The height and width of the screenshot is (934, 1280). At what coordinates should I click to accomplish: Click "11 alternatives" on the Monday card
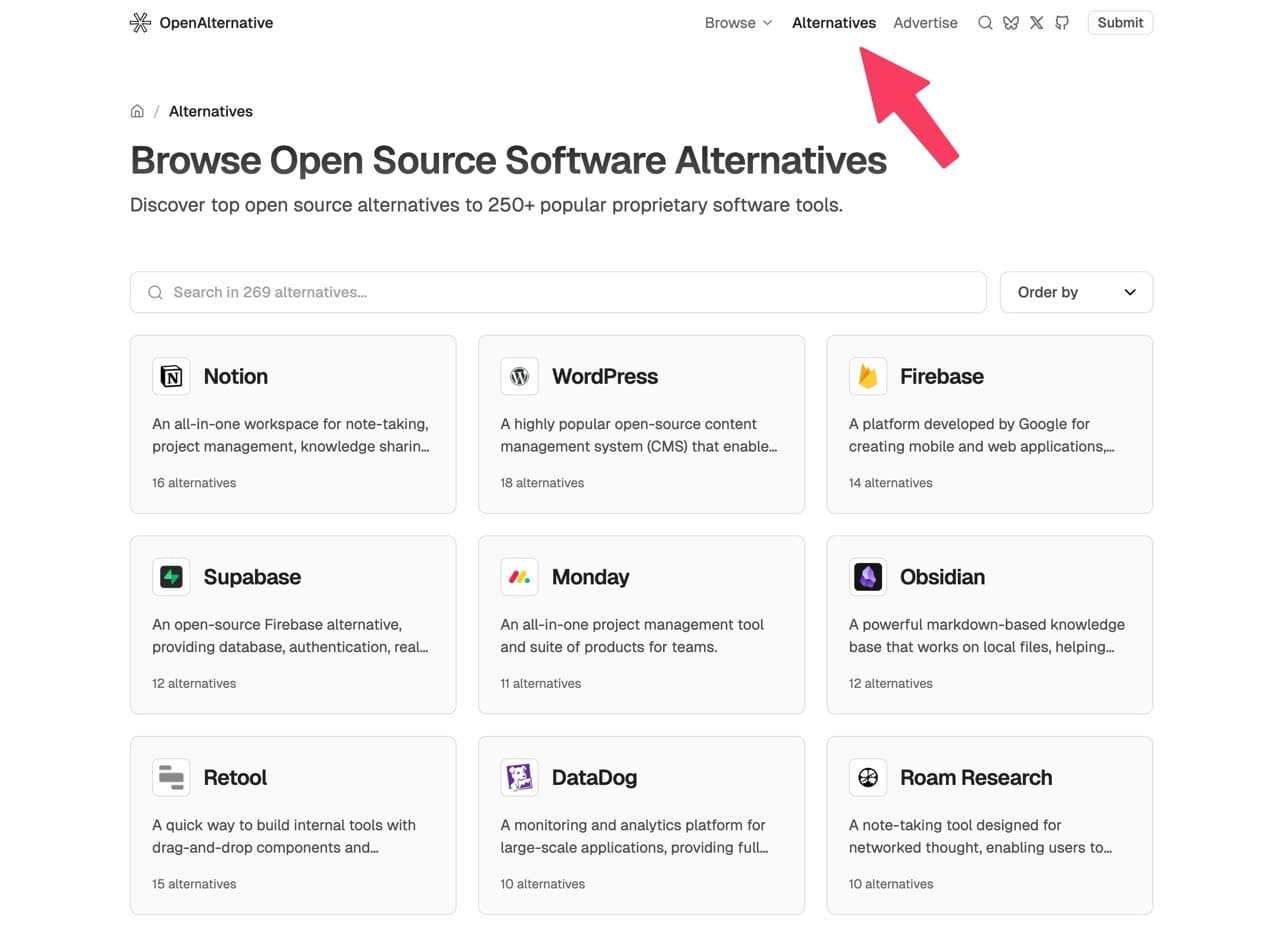point(541,684)
